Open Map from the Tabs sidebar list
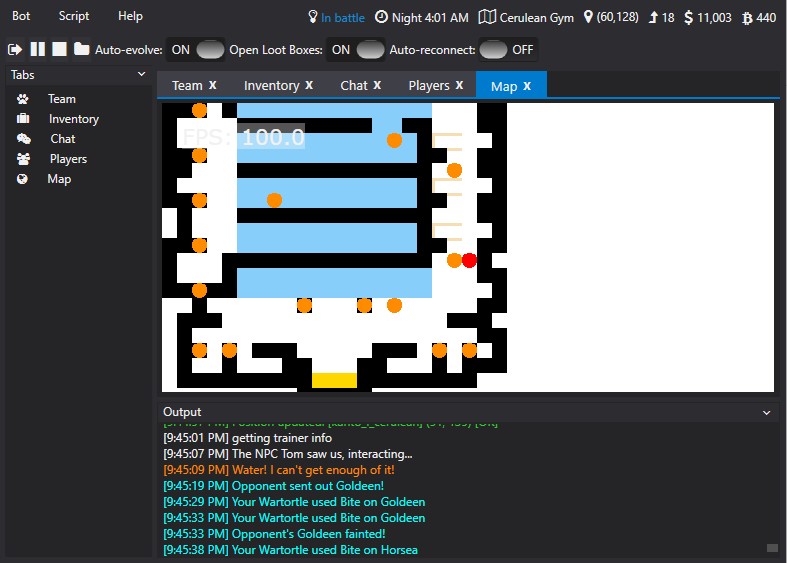The height and width of the screenshot is (563, 787). coord(59,179)
